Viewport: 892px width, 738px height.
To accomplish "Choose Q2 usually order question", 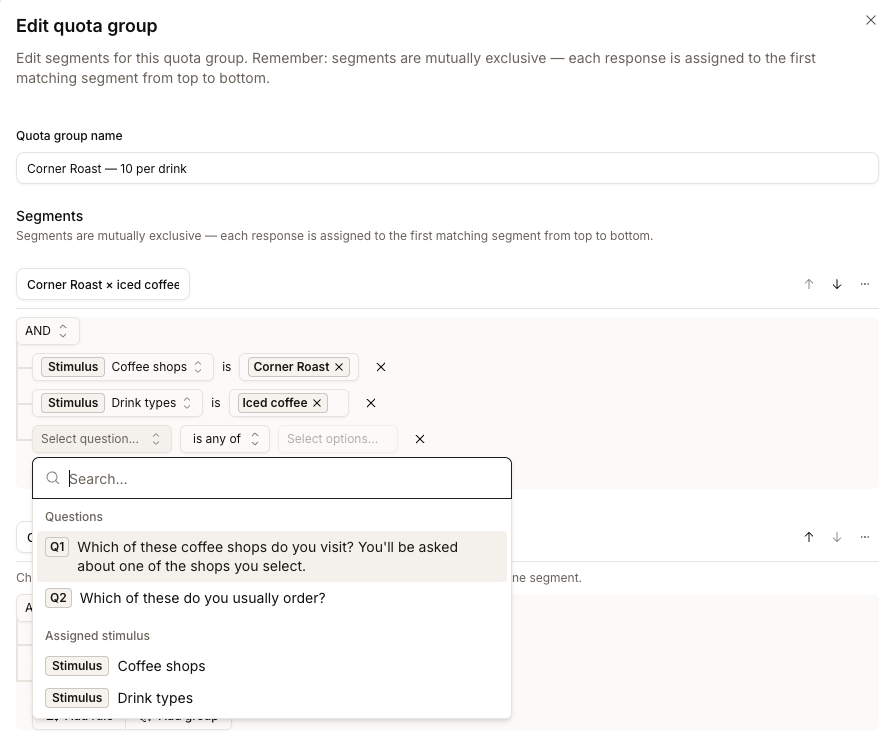I will click(272, 598).
